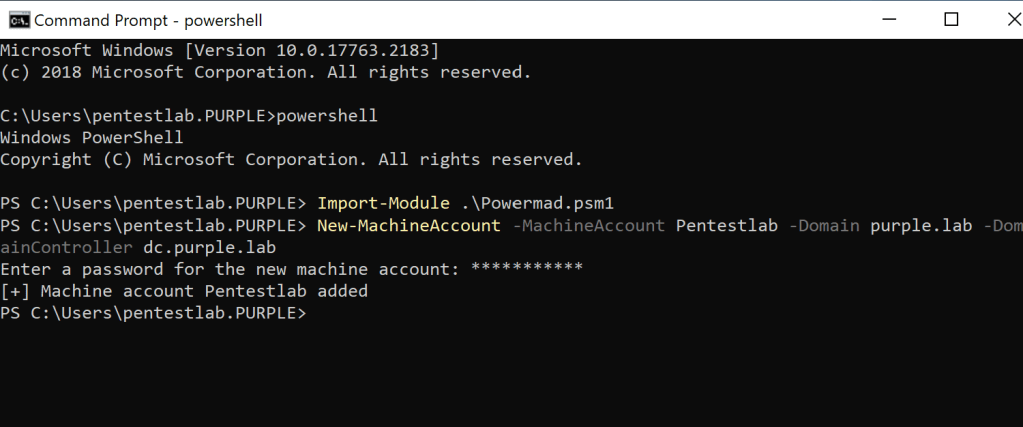Click the -Domain parameter before purple.lab

pyautogui.click(x=823, y=225)
